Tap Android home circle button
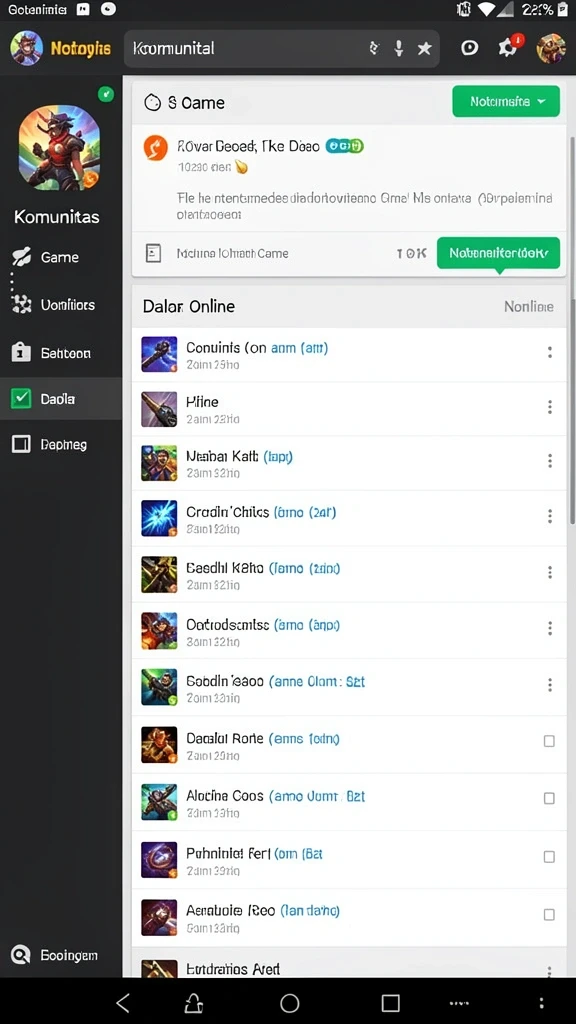 click(x=289, y=1003)
